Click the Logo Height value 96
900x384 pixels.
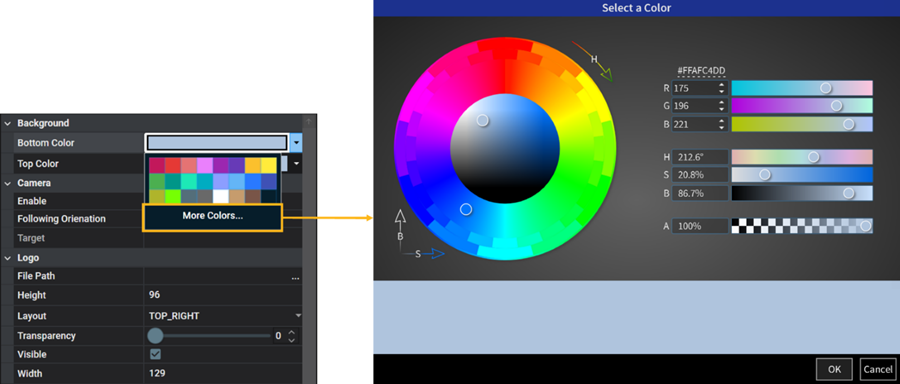pyautogui.click(x=154, y=295)
